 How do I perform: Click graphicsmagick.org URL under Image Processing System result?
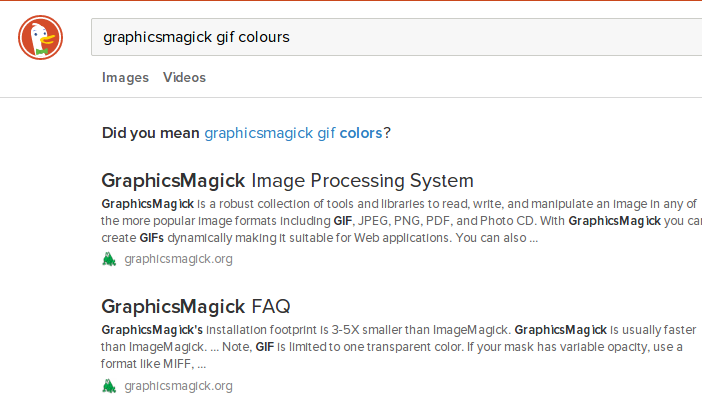[179, 259]
